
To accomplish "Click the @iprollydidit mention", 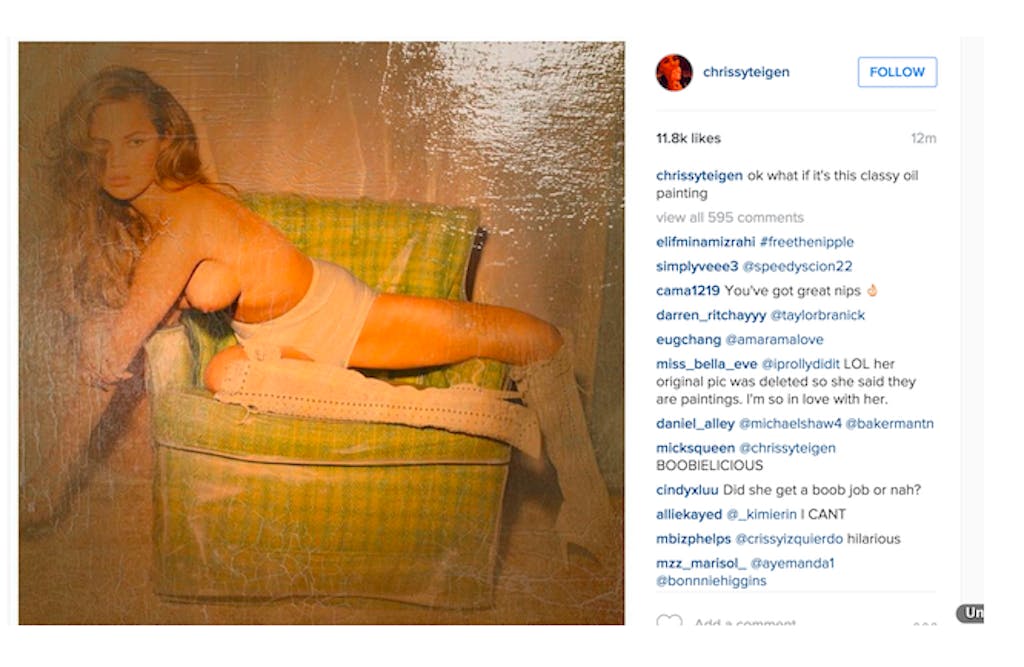I will [800, 364].
